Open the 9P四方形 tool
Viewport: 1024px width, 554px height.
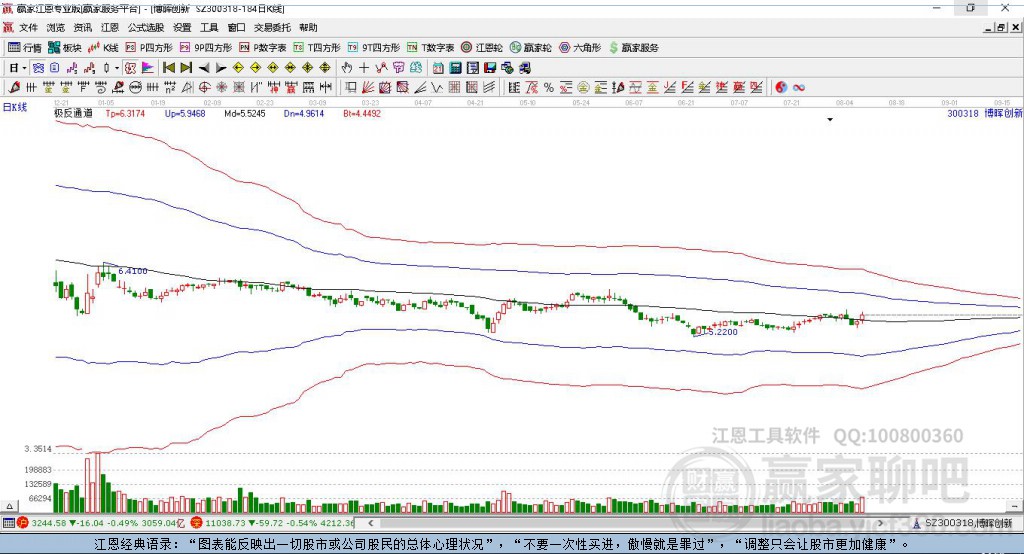205,48
